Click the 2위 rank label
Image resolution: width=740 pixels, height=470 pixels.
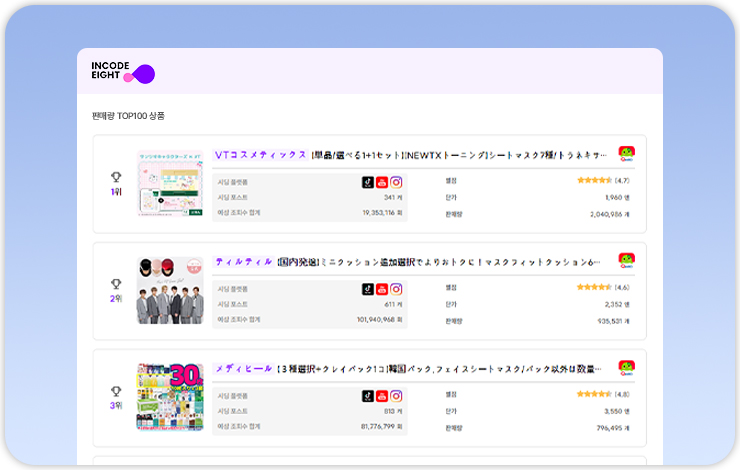(x=116, y=299)
